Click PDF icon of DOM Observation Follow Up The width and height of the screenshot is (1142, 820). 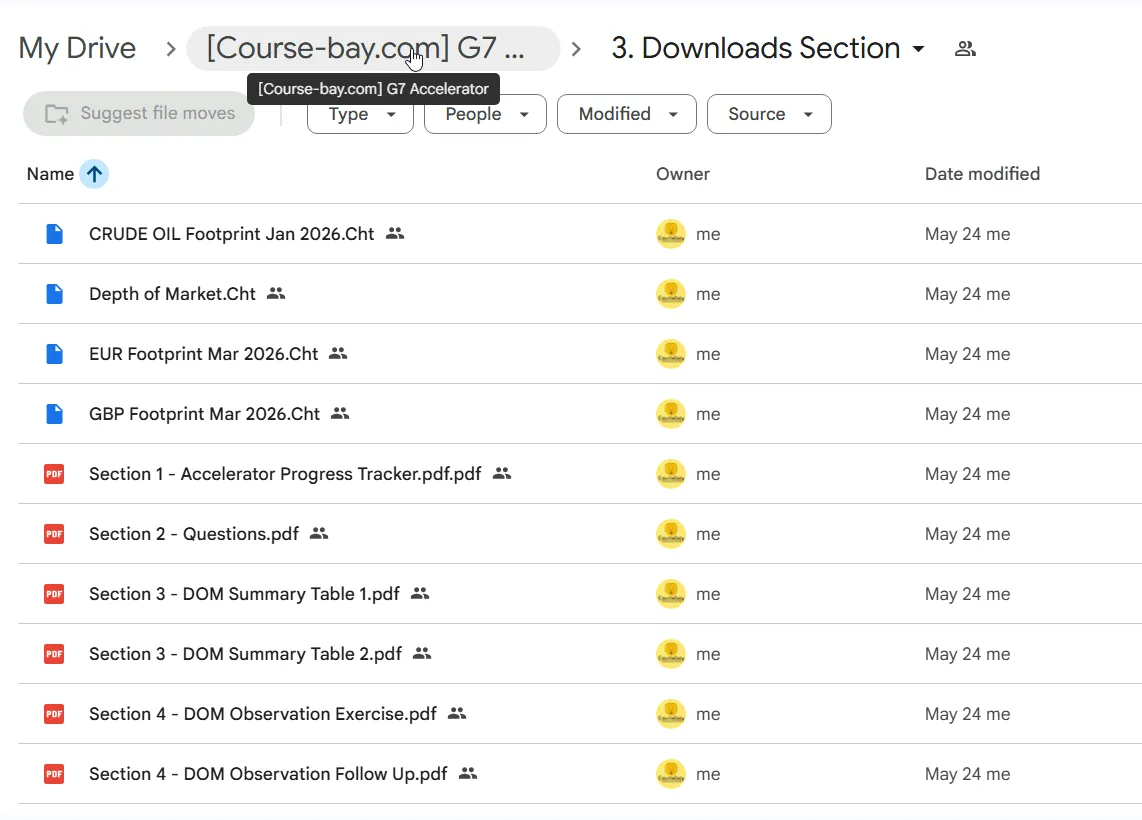(x=54, y=774)
